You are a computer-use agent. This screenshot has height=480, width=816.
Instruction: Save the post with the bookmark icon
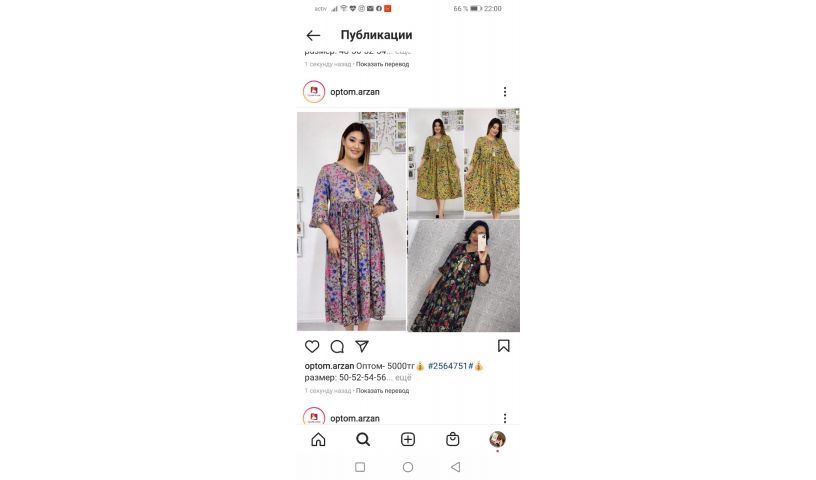[x=503, y=346]
